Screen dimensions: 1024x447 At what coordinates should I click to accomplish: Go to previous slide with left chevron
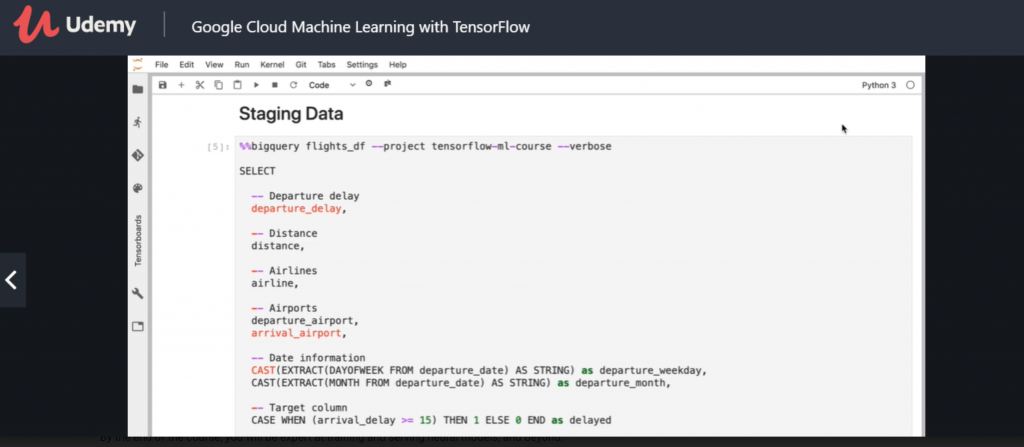click(12, 280)
